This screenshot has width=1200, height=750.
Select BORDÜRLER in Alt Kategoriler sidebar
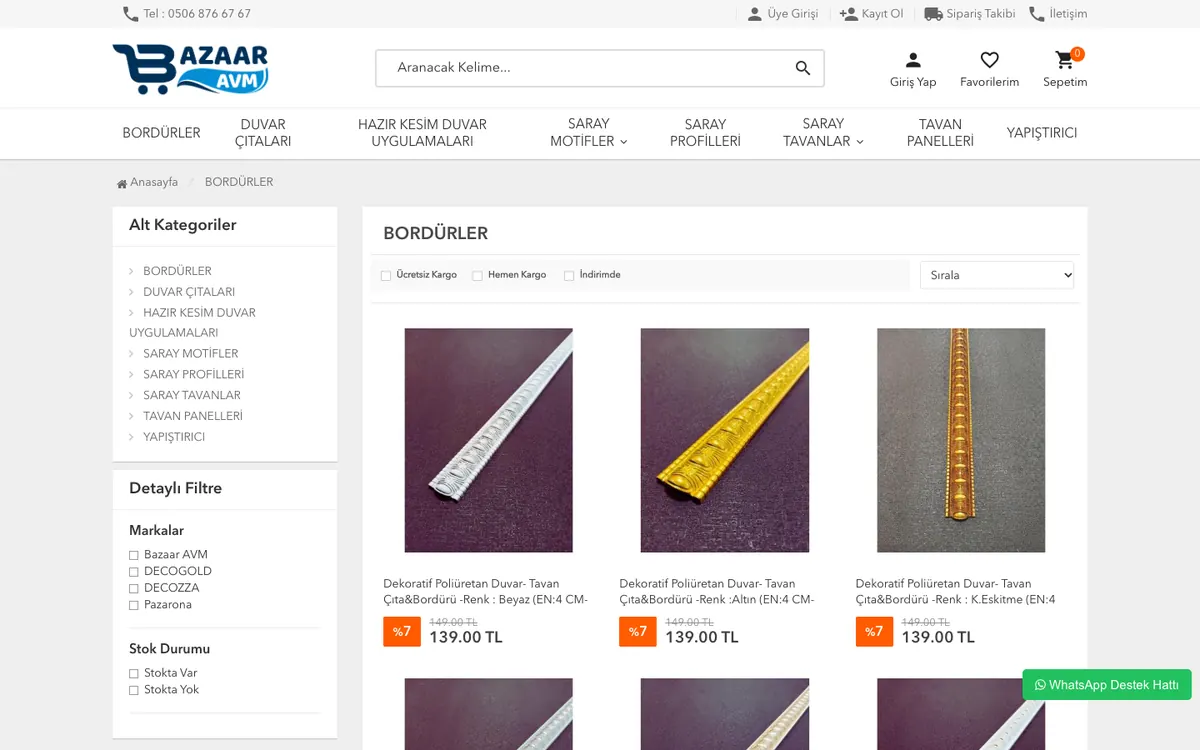pos(177,272)
